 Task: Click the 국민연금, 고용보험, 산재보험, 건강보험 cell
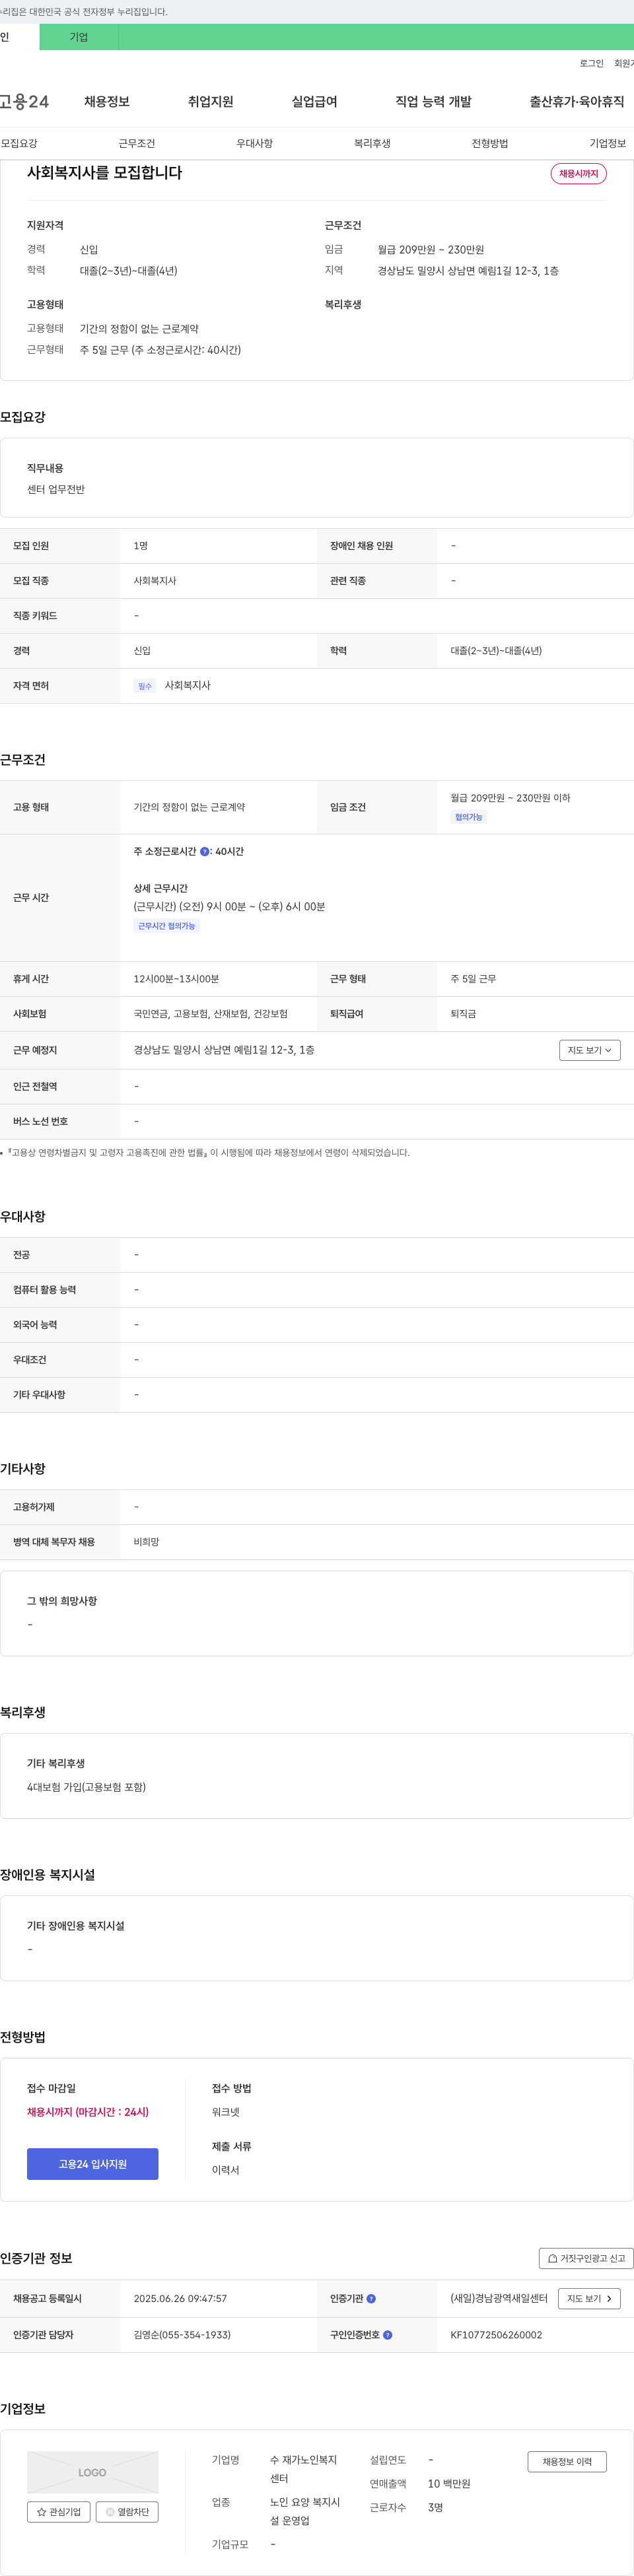[211, 1014]
